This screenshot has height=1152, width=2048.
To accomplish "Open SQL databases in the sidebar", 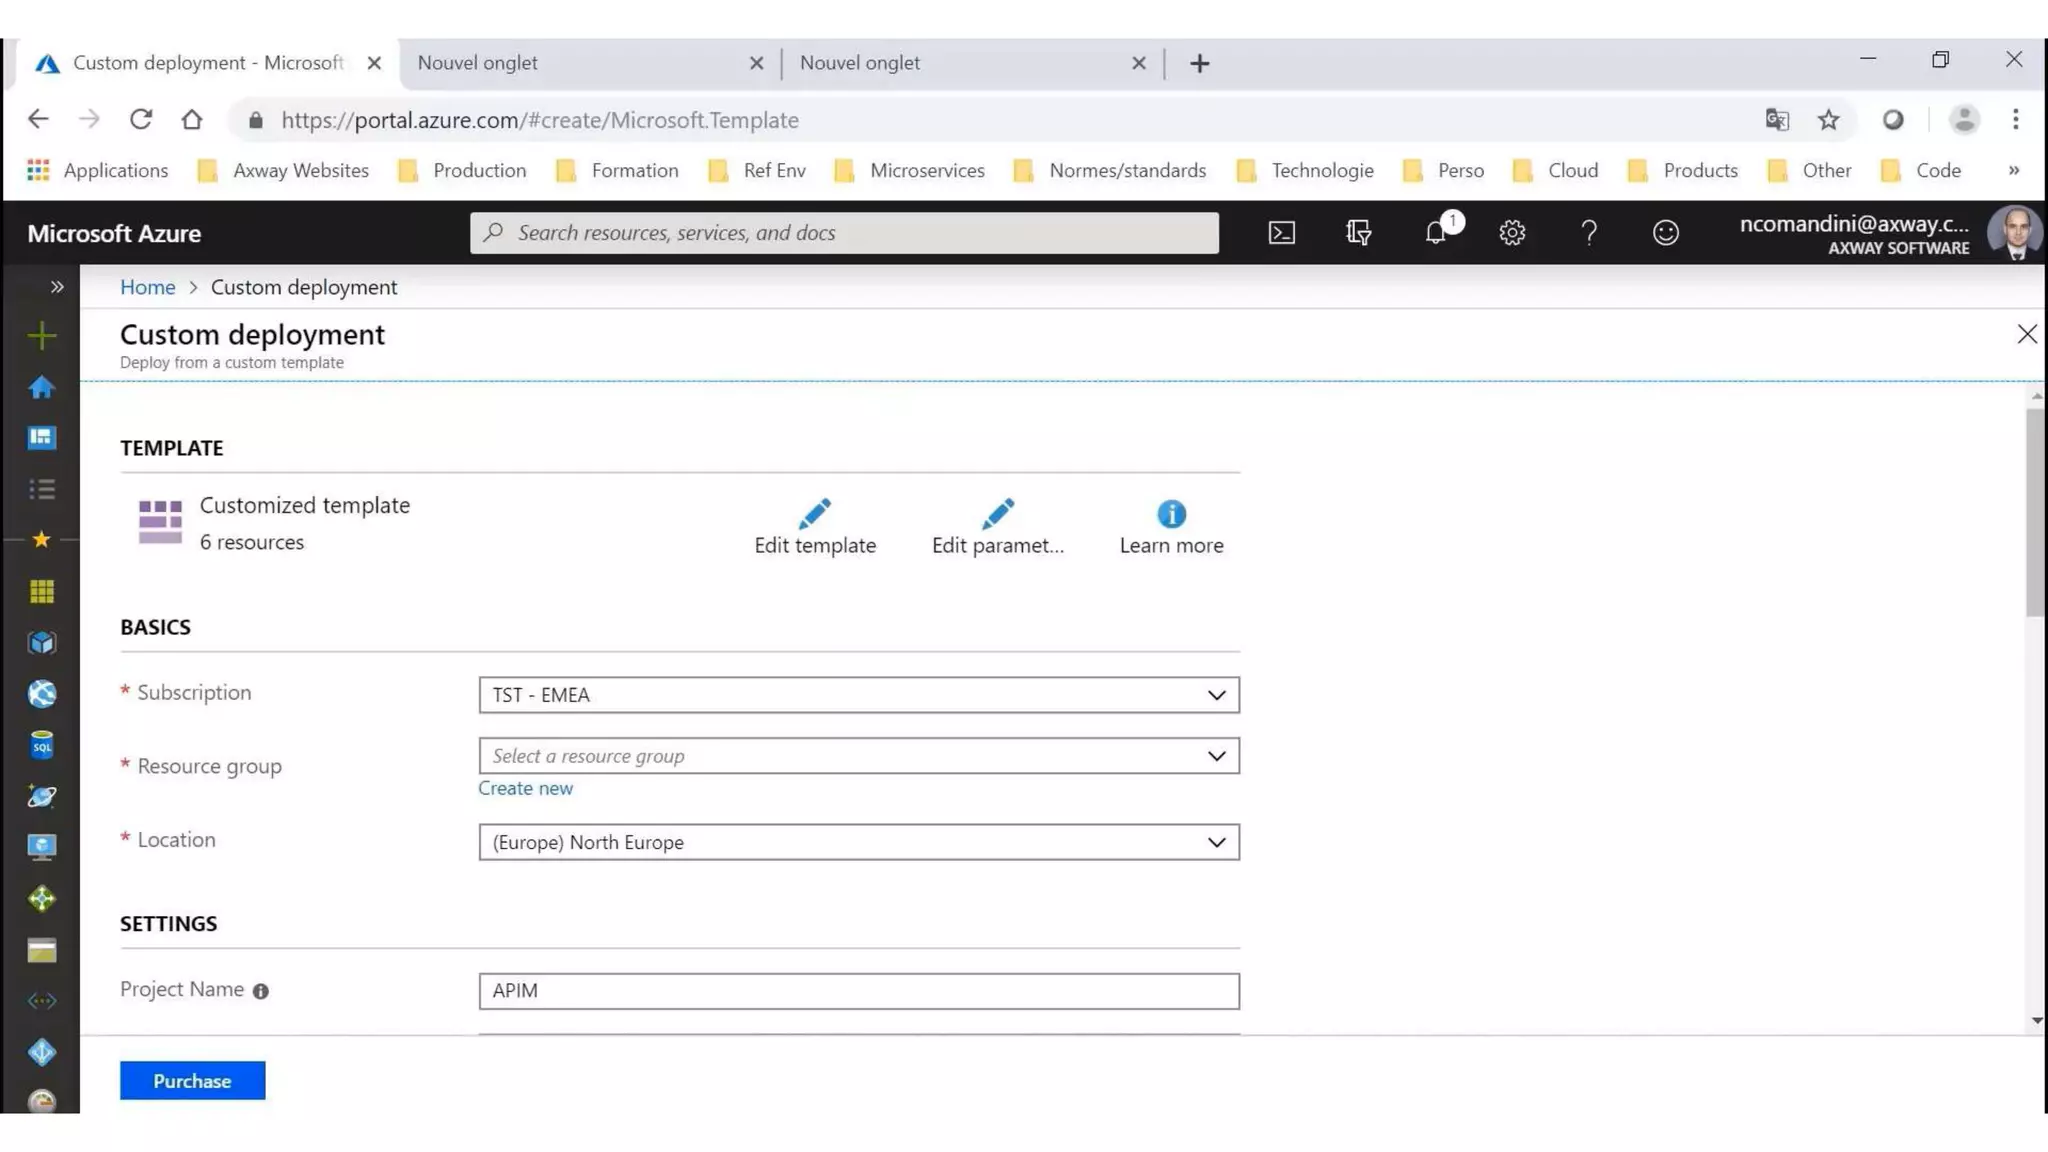I will coord(41,745).
